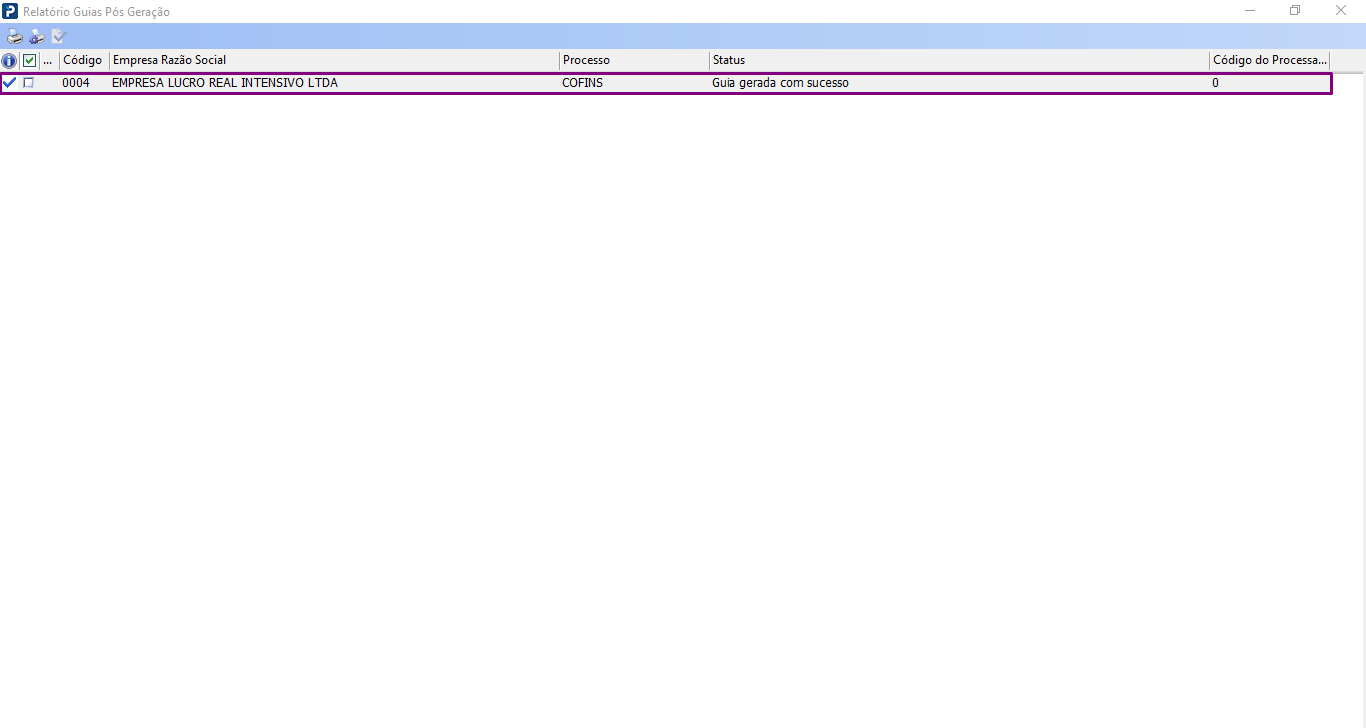This screenshot has height=728, width=1366.
Task: Click the blue info column header icon
Action: 9,61
